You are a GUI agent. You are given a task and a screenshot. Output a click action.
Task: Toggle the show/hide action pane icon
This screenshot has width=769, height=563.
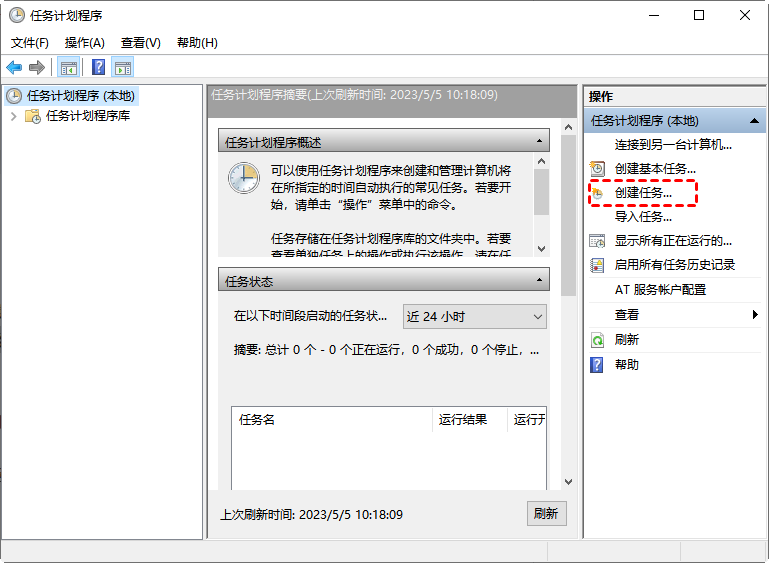[x=123, y=68]
